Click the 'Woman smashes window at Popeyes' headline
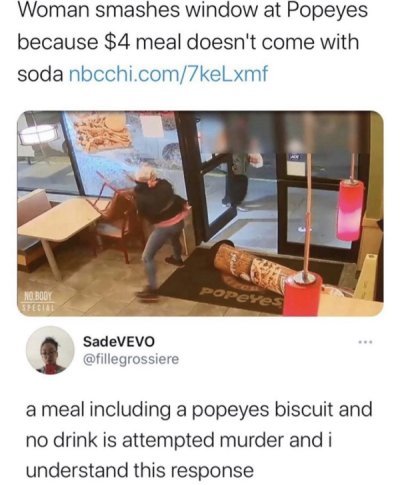Viewport: 400px width, 485px height. 192,11
